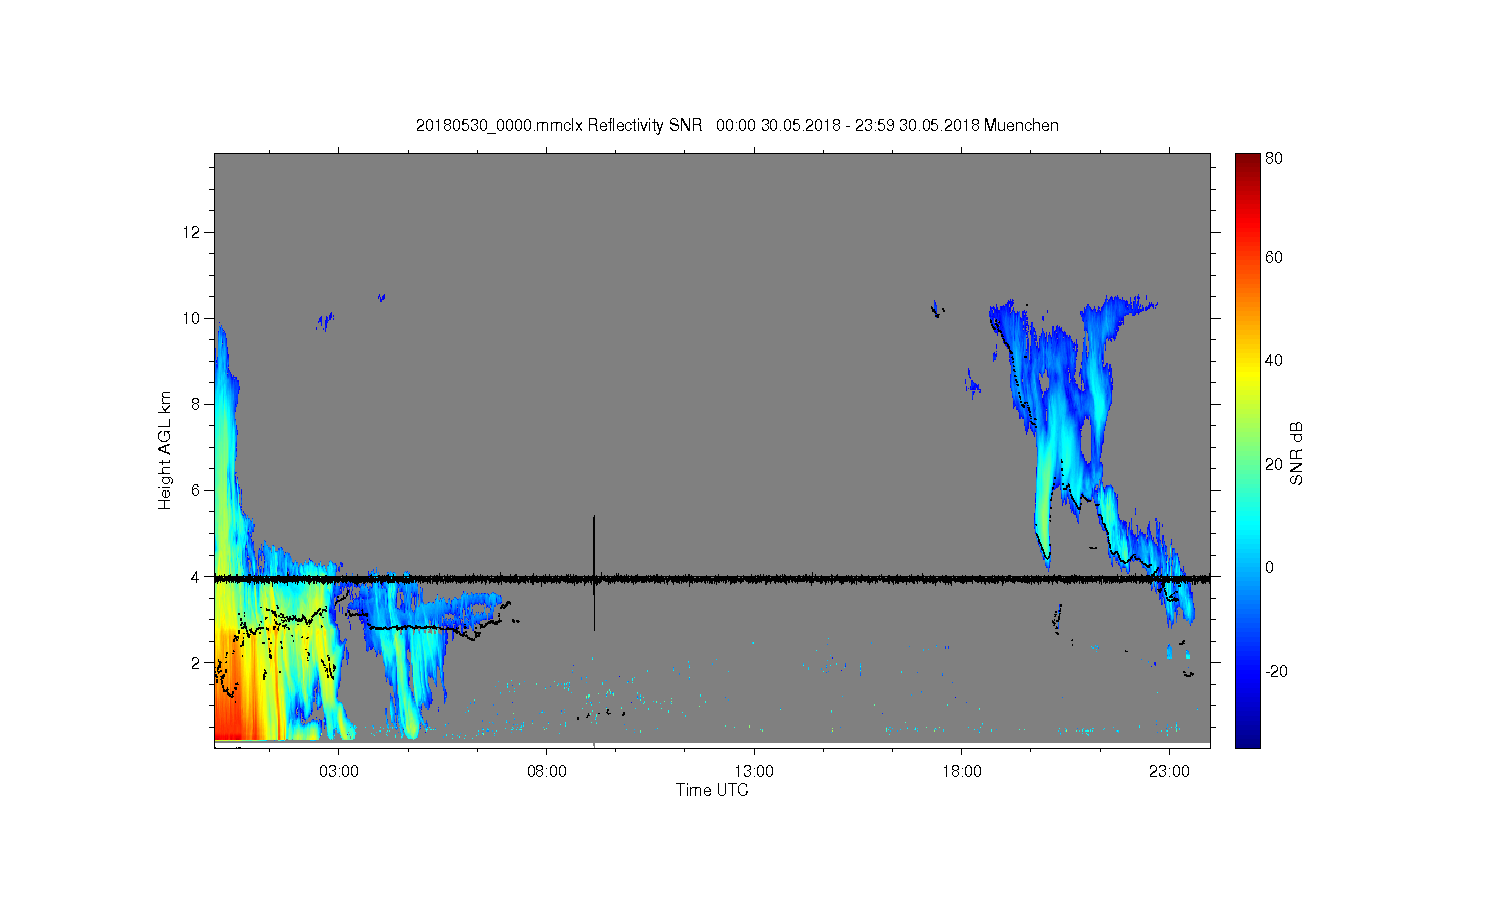
Task: Click the 'Time UTC' x-axis label
Action: pyautogui.click(x=712, y=790)
